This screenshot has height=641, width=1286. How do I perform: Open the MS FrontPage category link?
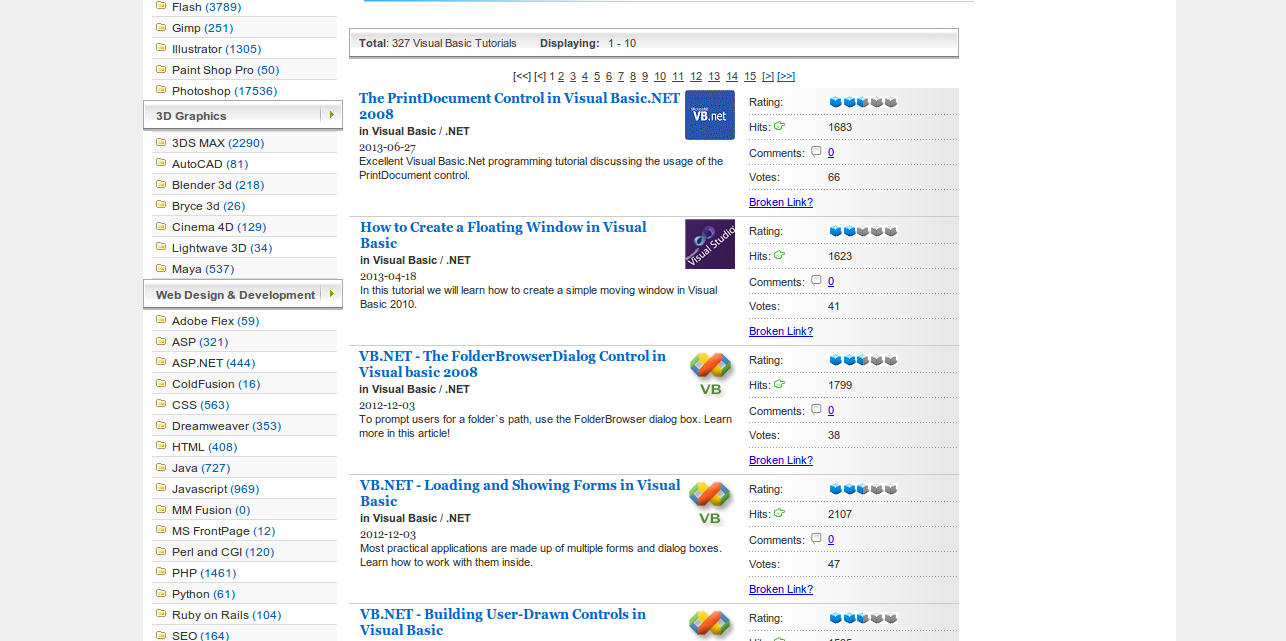(224, 531)
